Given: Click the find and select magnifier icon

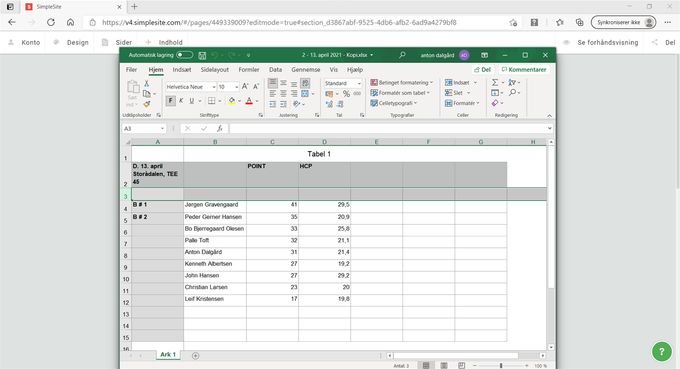Looking at the screenshot, I should coord(513,93).
